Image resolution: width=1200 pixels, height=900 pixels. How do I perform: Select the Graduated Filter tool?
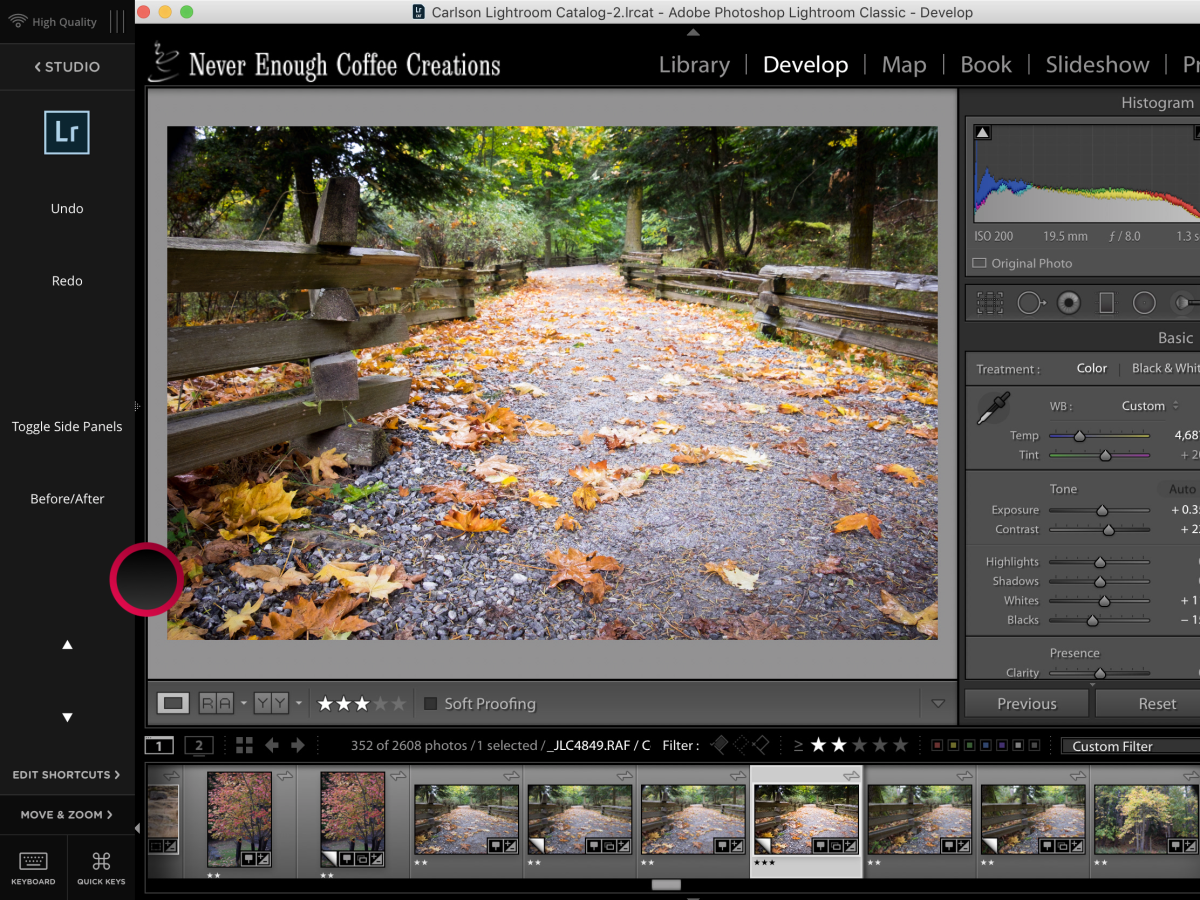1106,303
